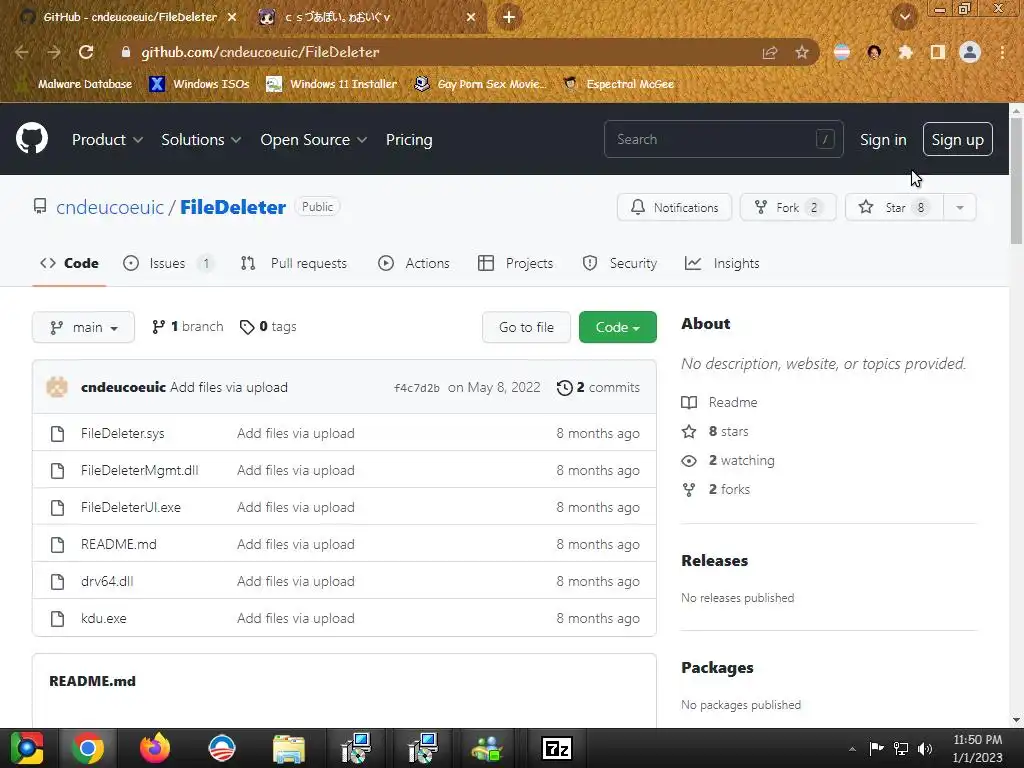Fork the FileDeleter repository
Viewport: 1024px width, 768px height.
click(x=788, y=208)
